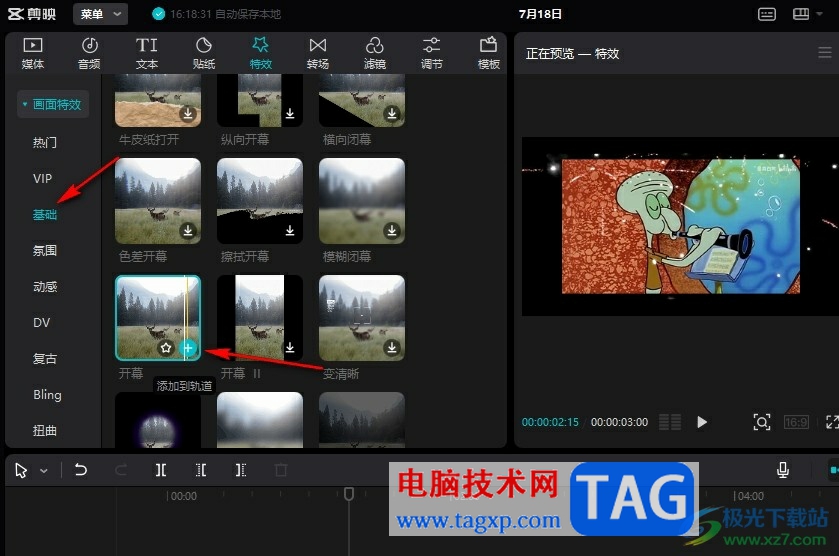Select the 氛围 effects category
839x556 pixels.
coord(44,250)
